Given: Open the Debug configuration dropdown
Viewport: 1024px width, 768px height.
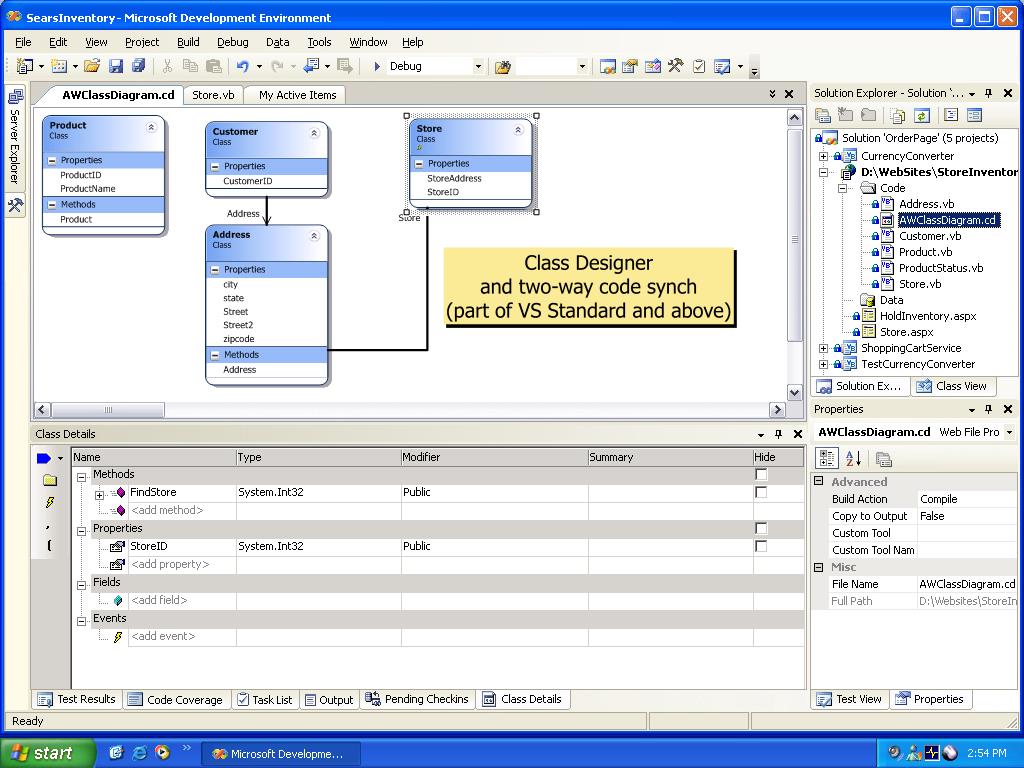Looking at the screenshot, I should 478,67.
